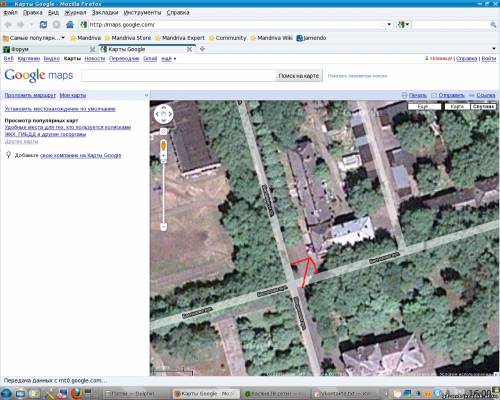Open the Закладки menu
The height and width of the screenshot is (400, 500).
(x=105, y=13)
